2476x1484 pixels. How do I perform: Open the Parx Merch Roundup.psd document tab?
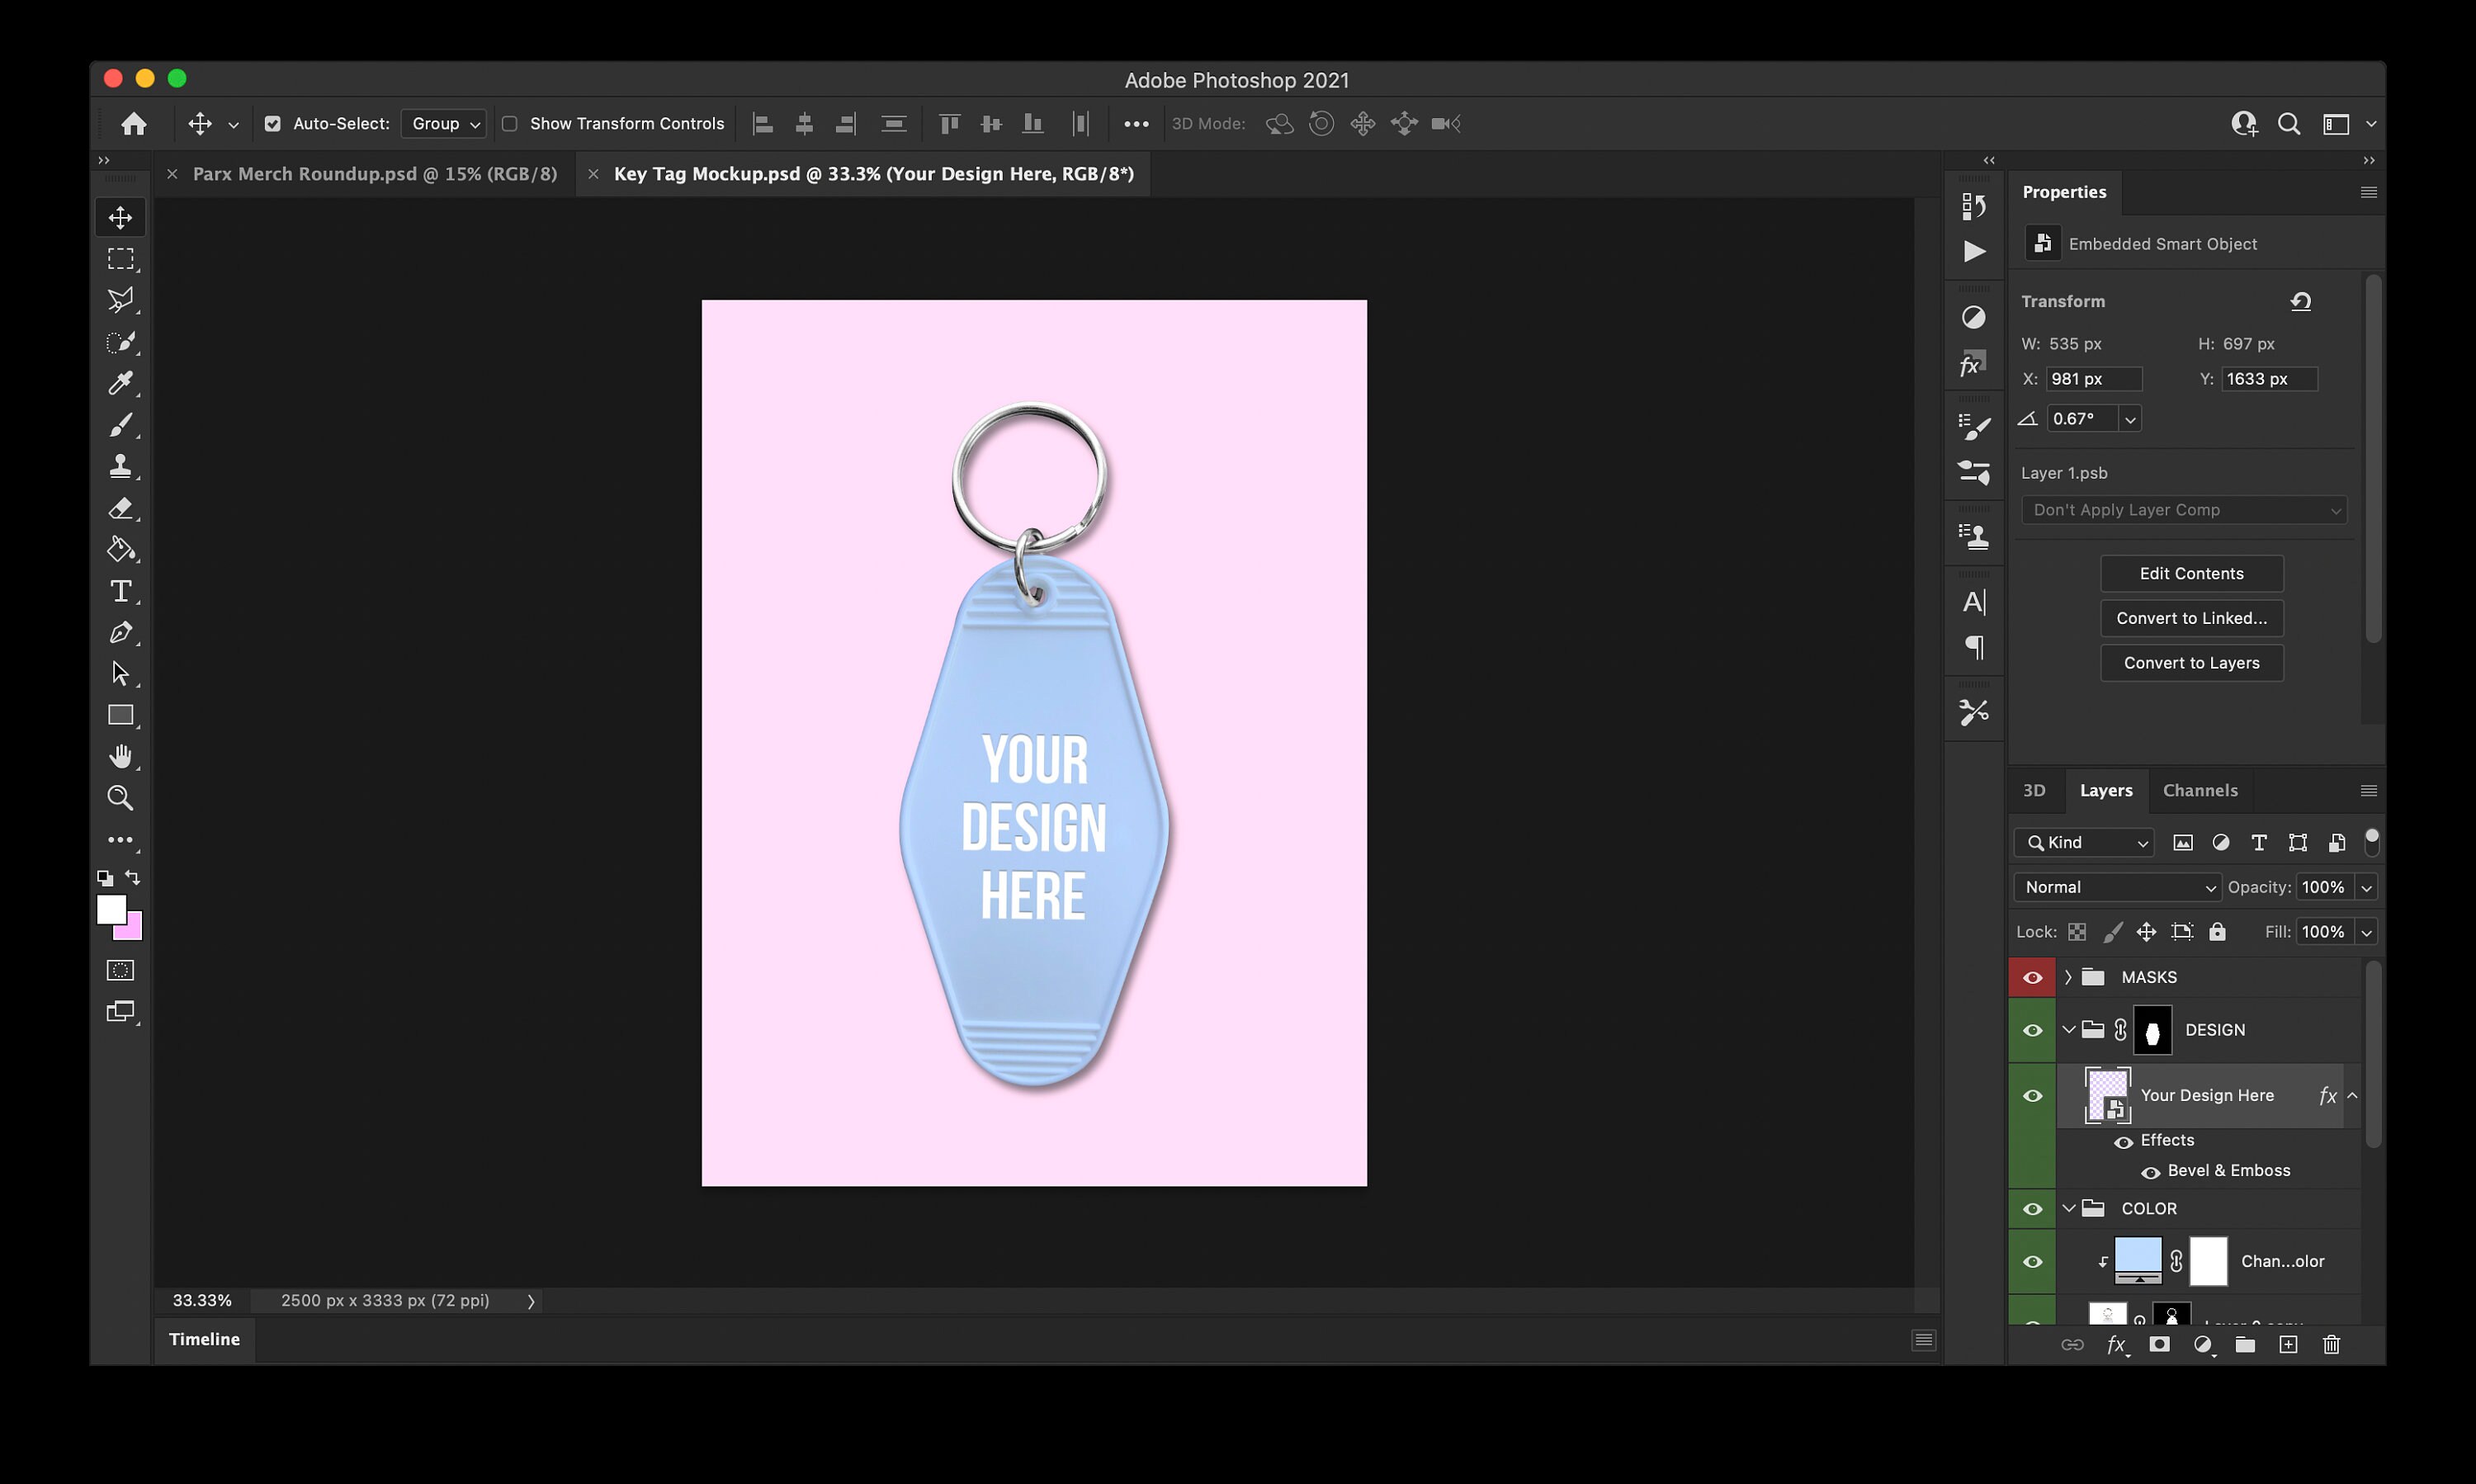[x=375, y=173]
